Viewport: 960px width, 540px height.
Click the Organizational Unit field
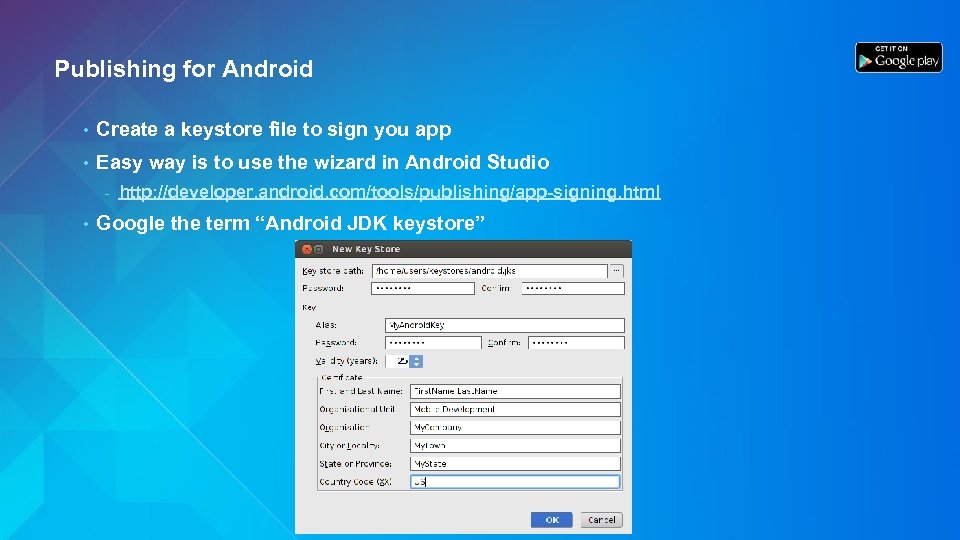tap(515, 409)
